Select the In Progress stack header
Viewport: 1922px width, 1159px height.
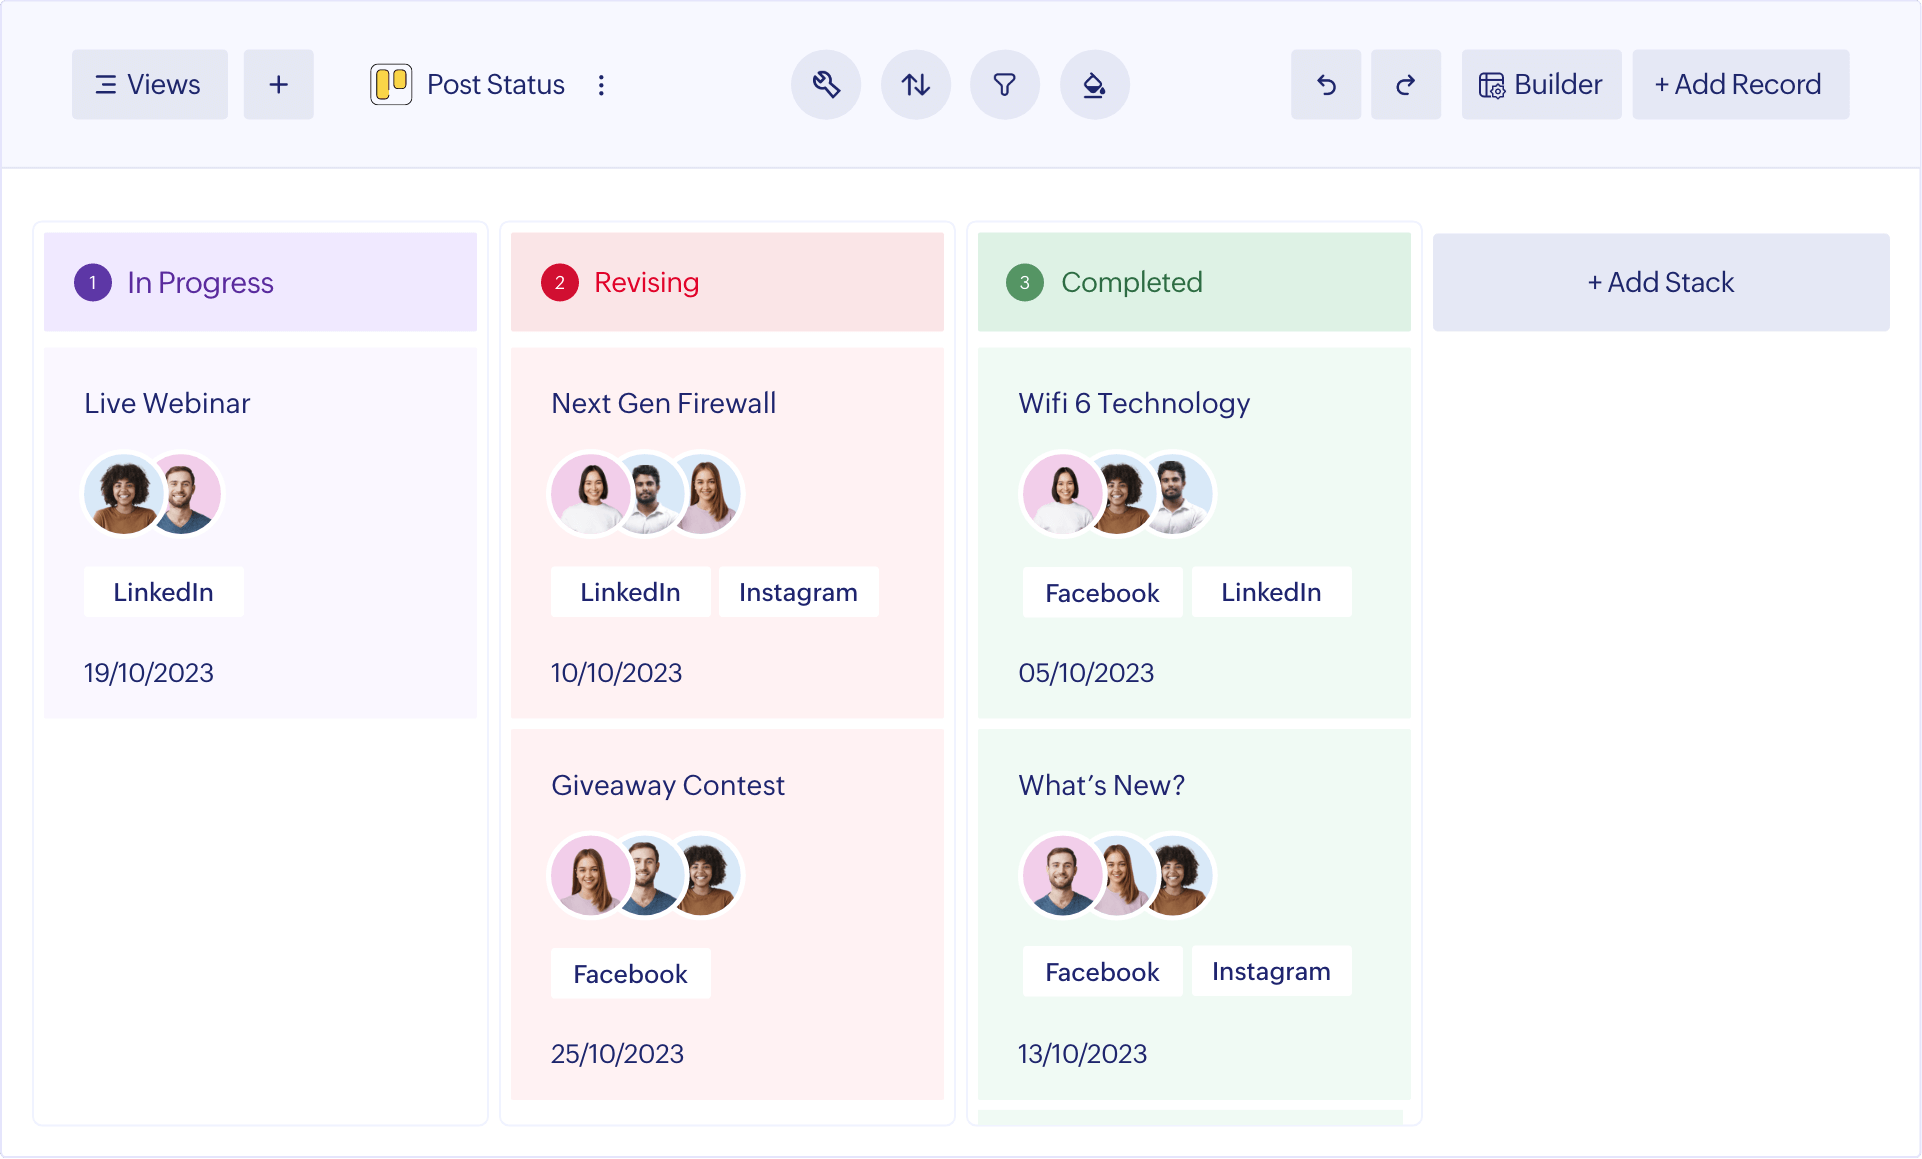(x=260, y=283)
